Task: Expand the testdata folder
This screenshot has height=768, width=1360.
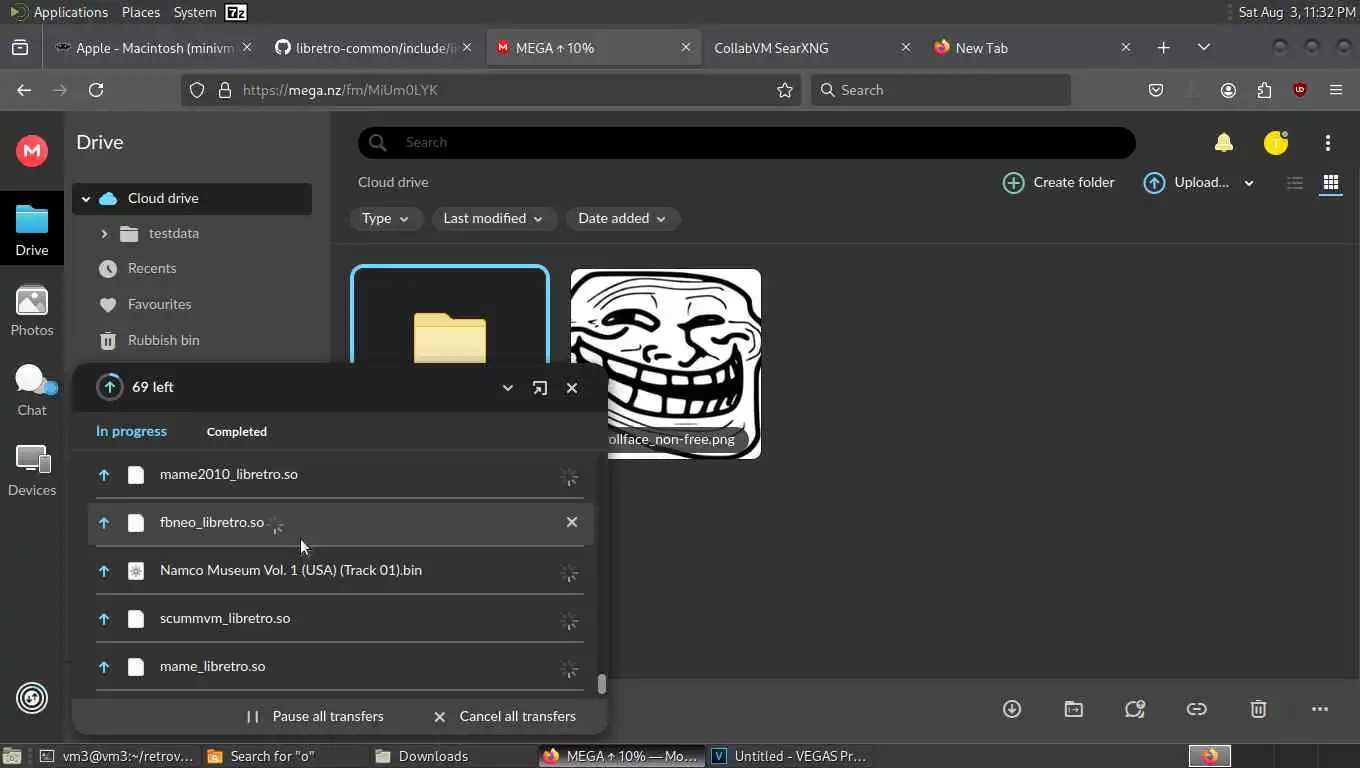Action: pos(104,234)
